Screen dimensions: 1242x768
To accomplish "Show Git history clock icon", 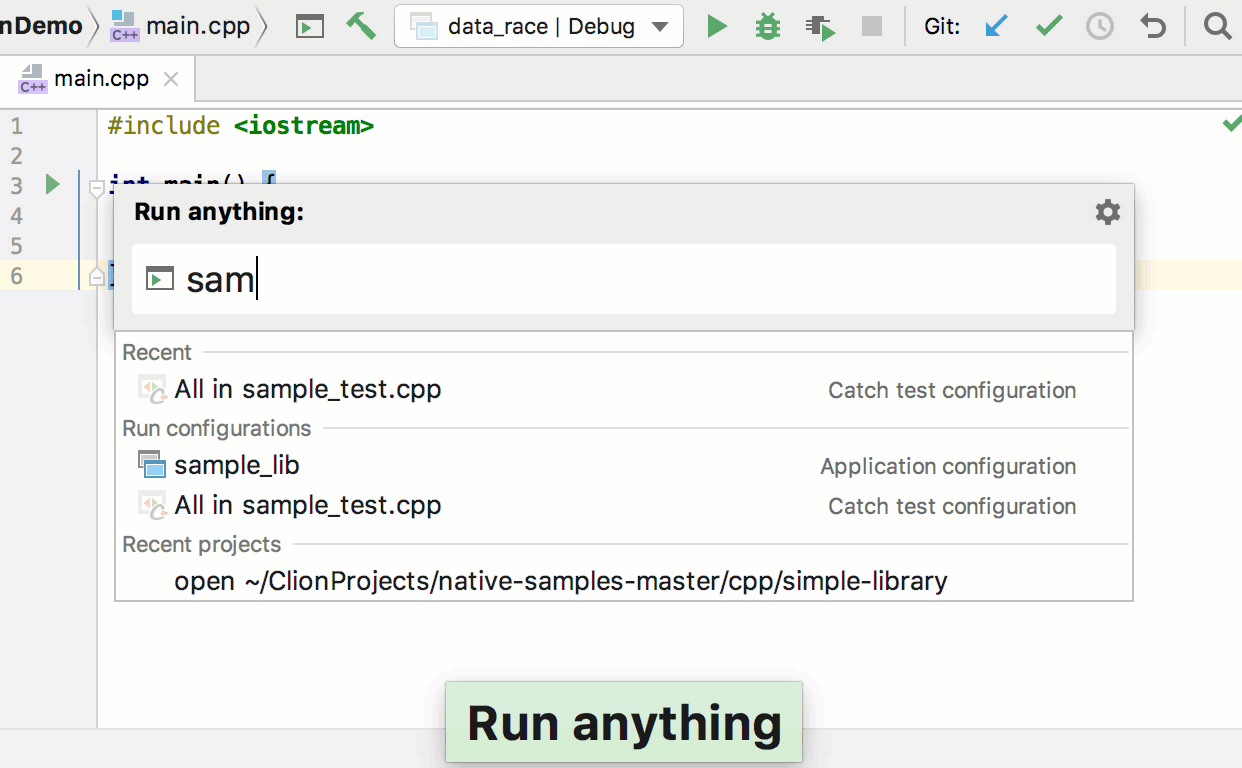I will click(x=1100, y=26).
